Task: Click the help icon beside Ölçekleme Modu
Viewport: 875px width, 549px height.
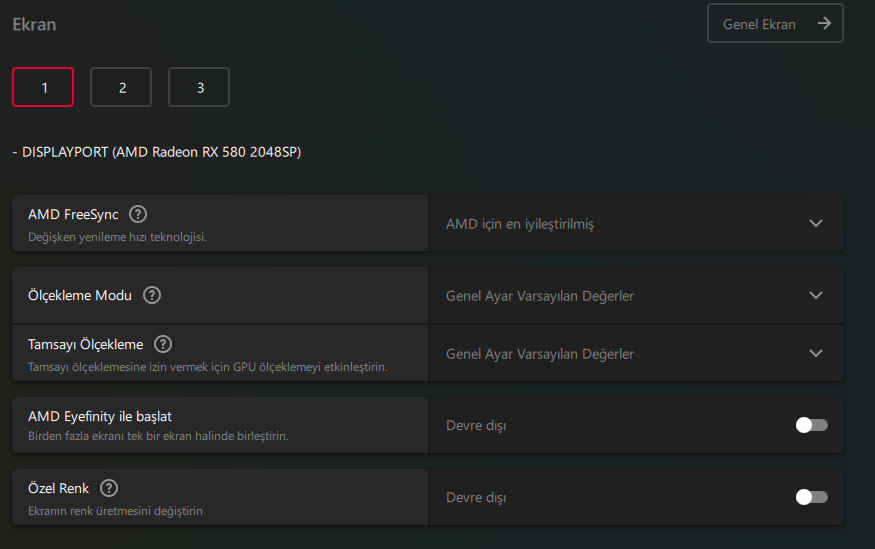Action: click(152, 295)
